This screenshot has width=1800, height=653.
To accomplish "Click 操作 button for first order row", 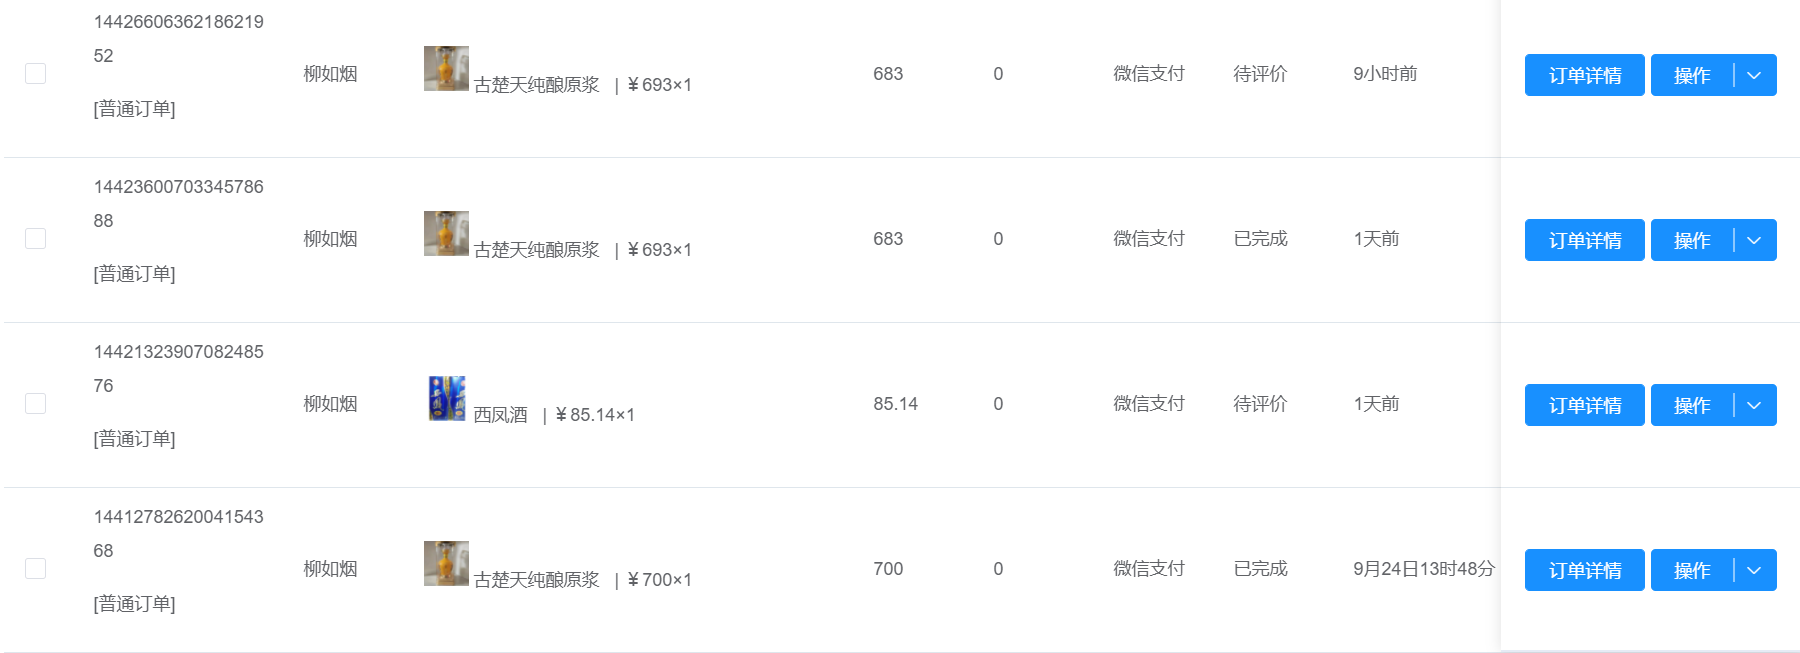I will tap(1692, 75).
